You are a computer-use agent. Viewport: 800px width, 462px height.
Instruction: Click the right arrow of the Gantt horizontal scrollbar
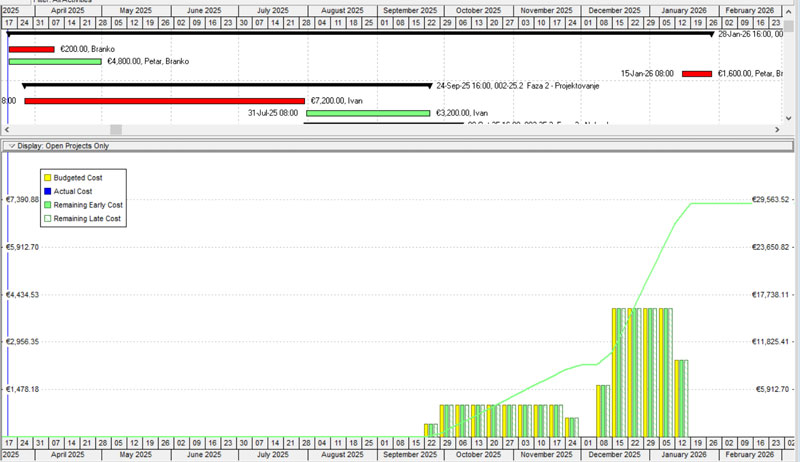[x=778, y=130]
